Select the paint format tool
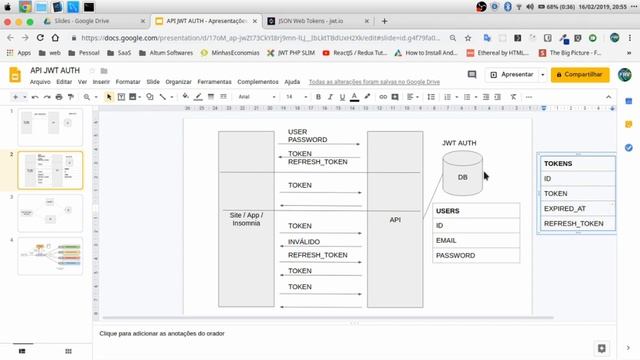The image size is (640, 360). (71, 97)
